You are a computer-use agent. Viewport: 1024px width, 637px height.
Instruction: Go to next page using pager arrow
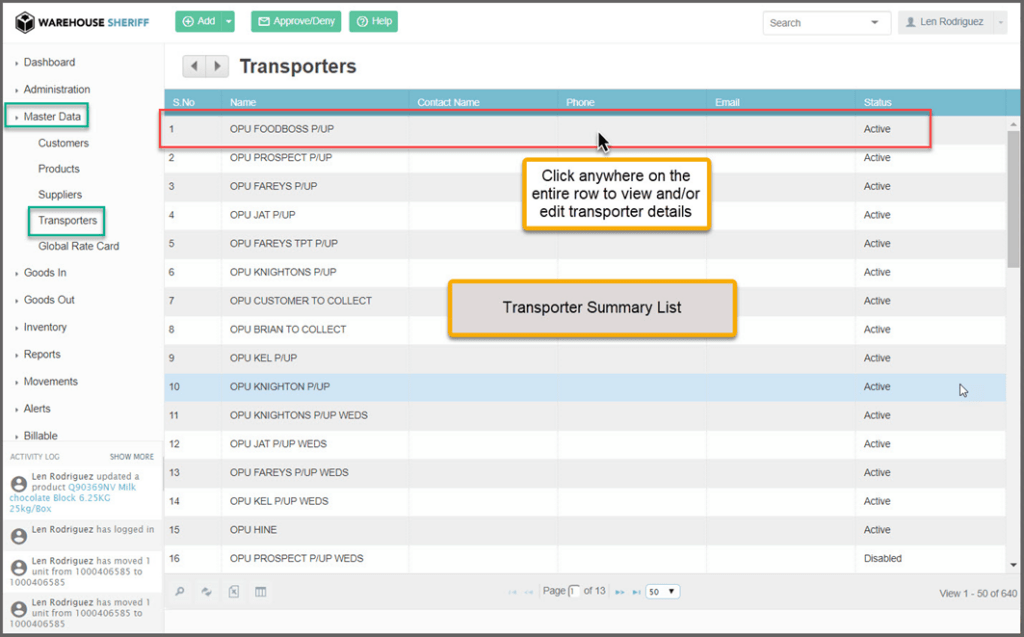coord(620,592)
